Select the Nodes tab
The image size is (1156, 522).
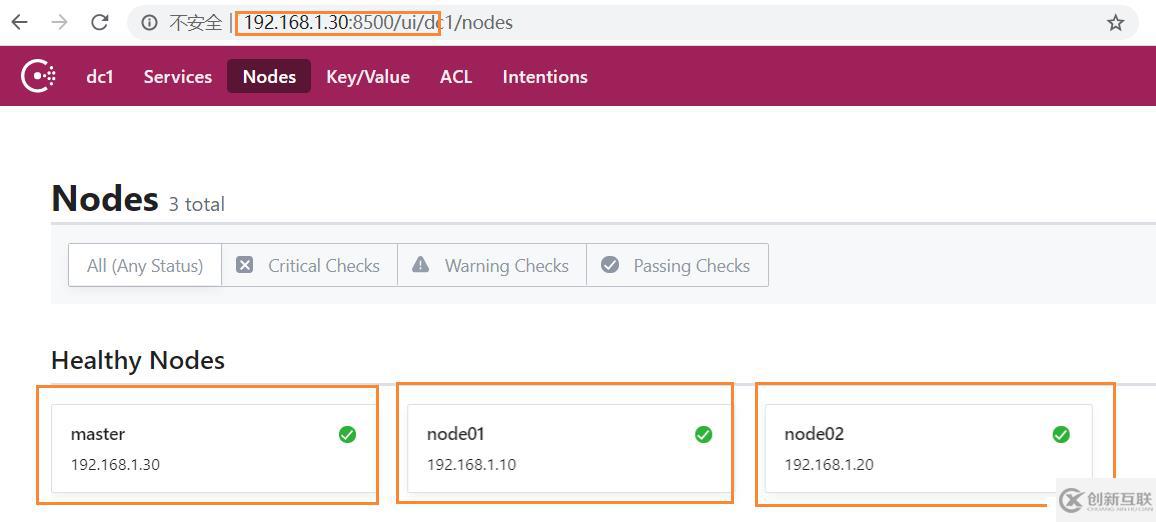click(x=269, y=77)
